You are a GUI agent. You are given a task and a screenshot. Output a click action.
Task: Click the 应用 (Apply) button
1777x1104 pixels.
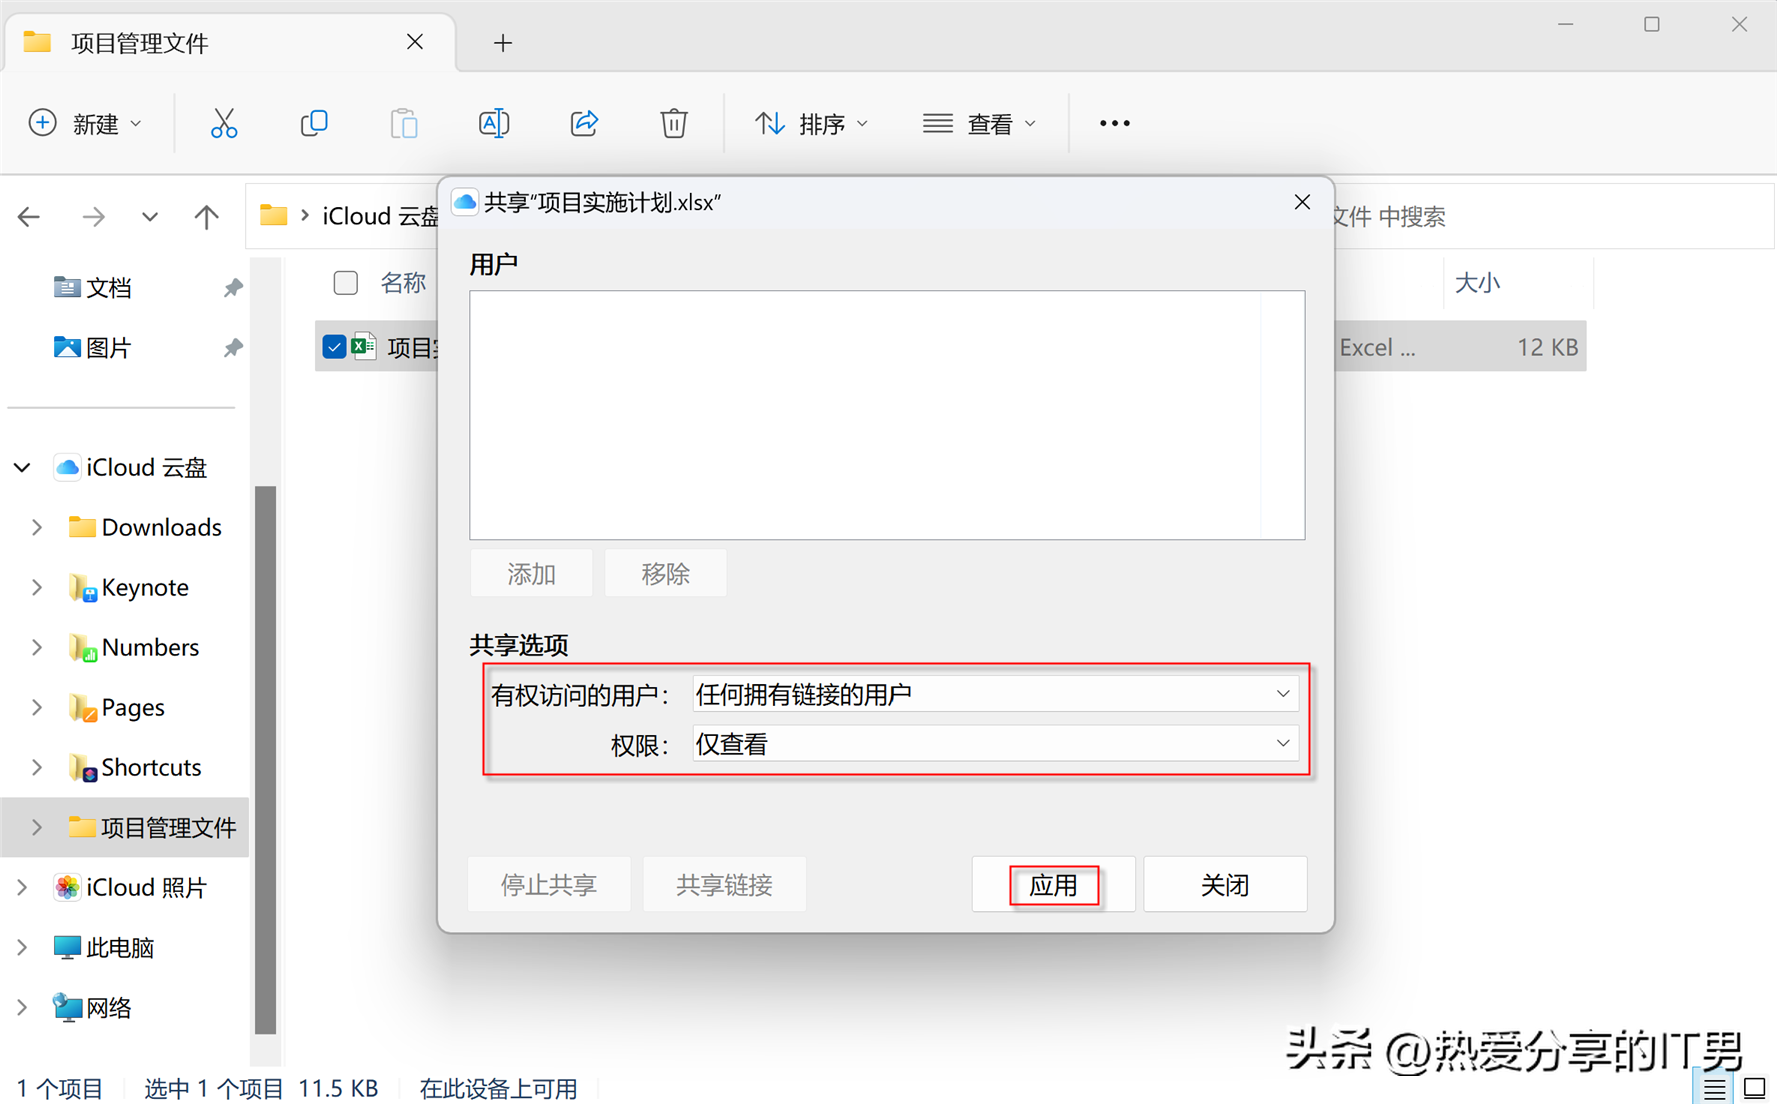[1053, 885]
